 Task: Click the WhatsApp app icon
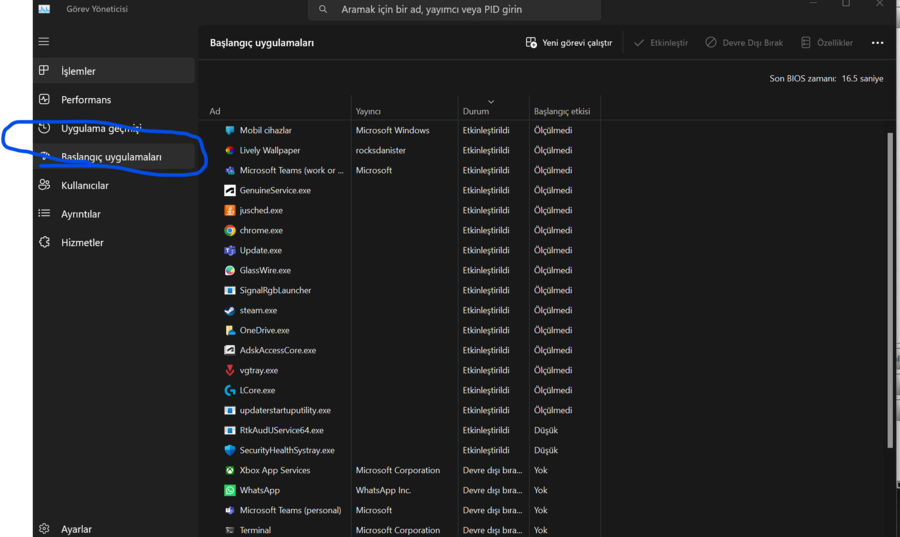pyautogui.click(x=230, y=490)
